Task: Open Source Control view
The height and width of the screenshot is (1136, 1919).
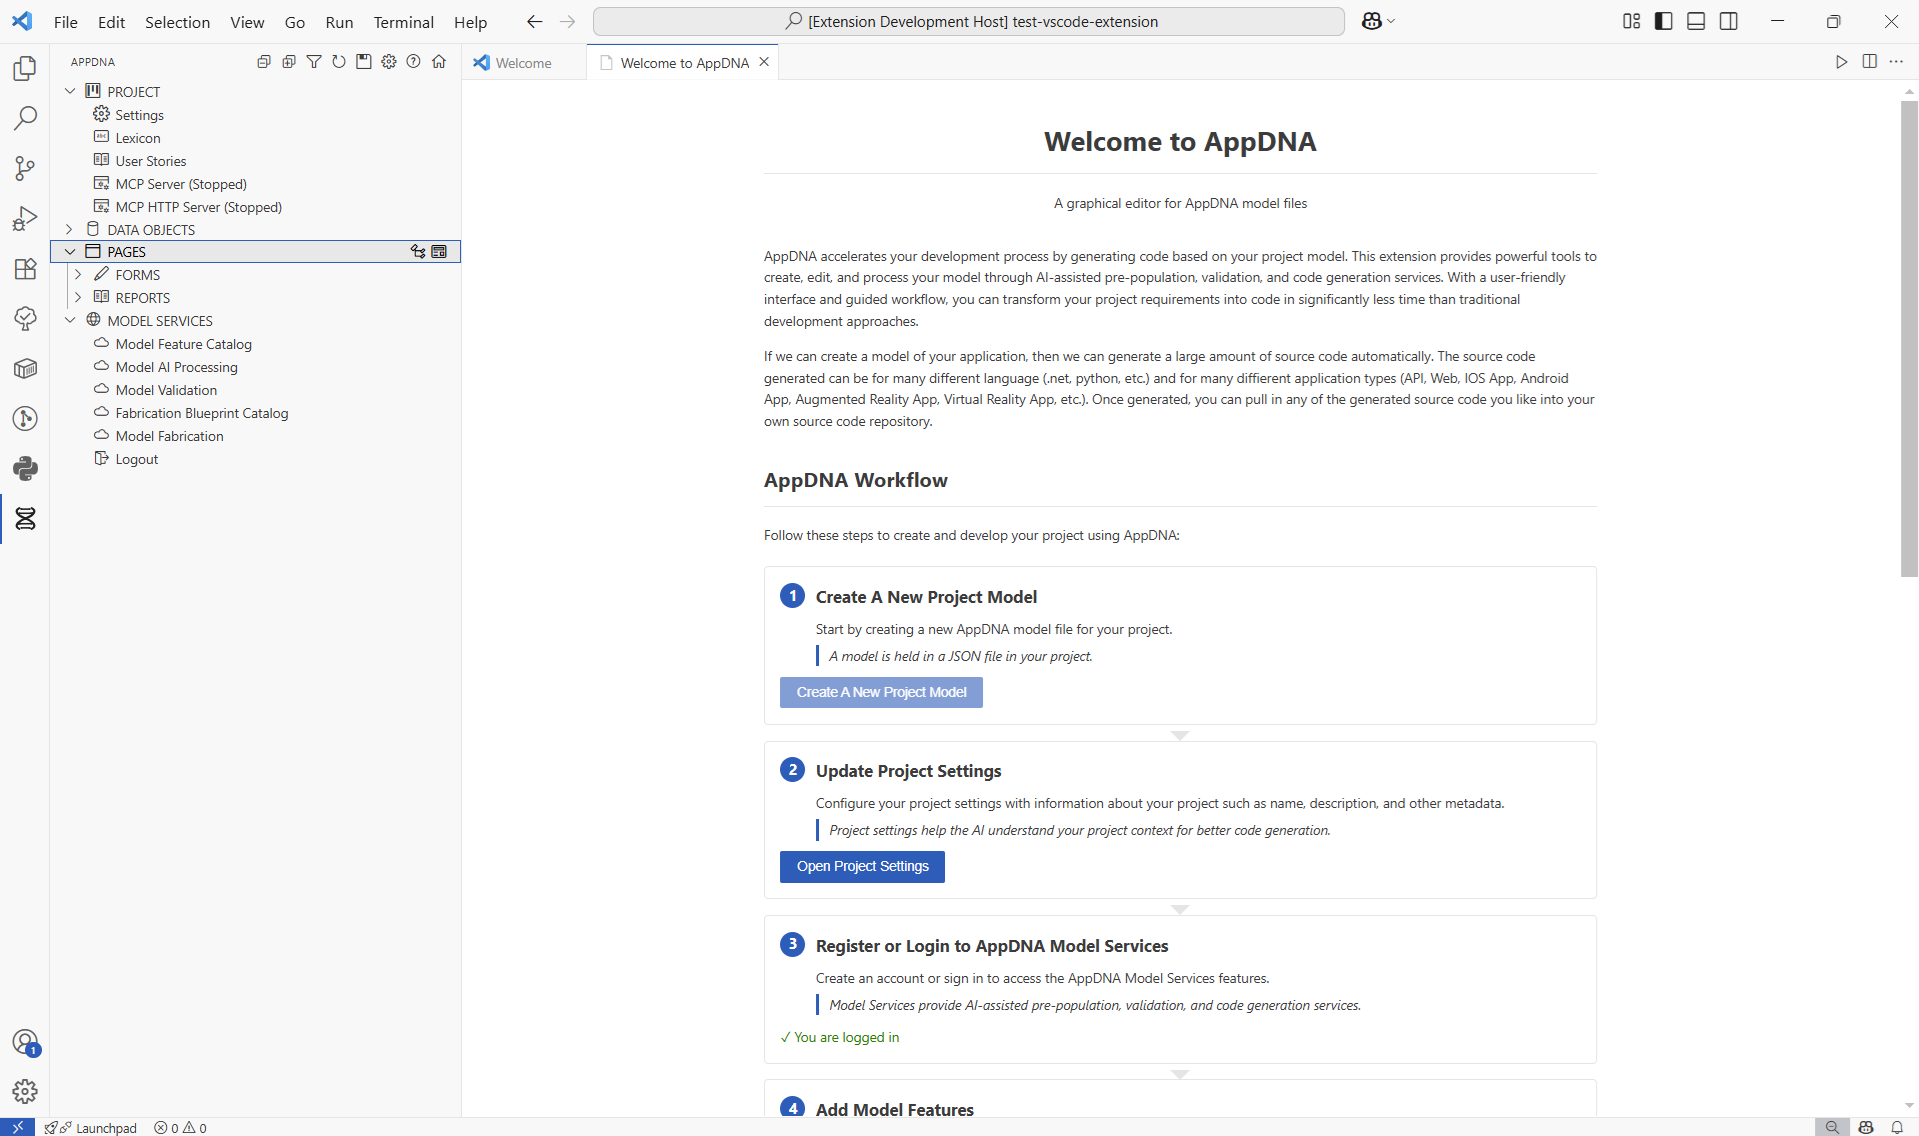Action: [x=25, y=168]
